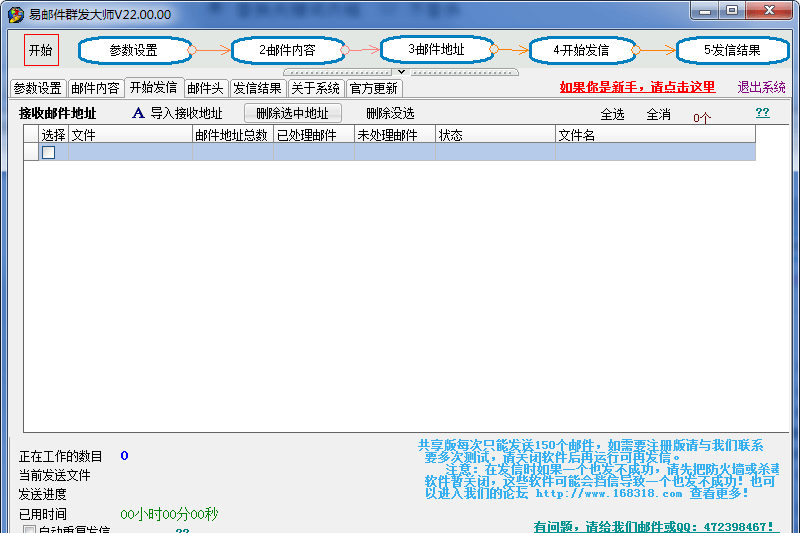This screenshot has height=533, width=800.
Task: Click 全消 to deselect all
Action: coord(658,114)
